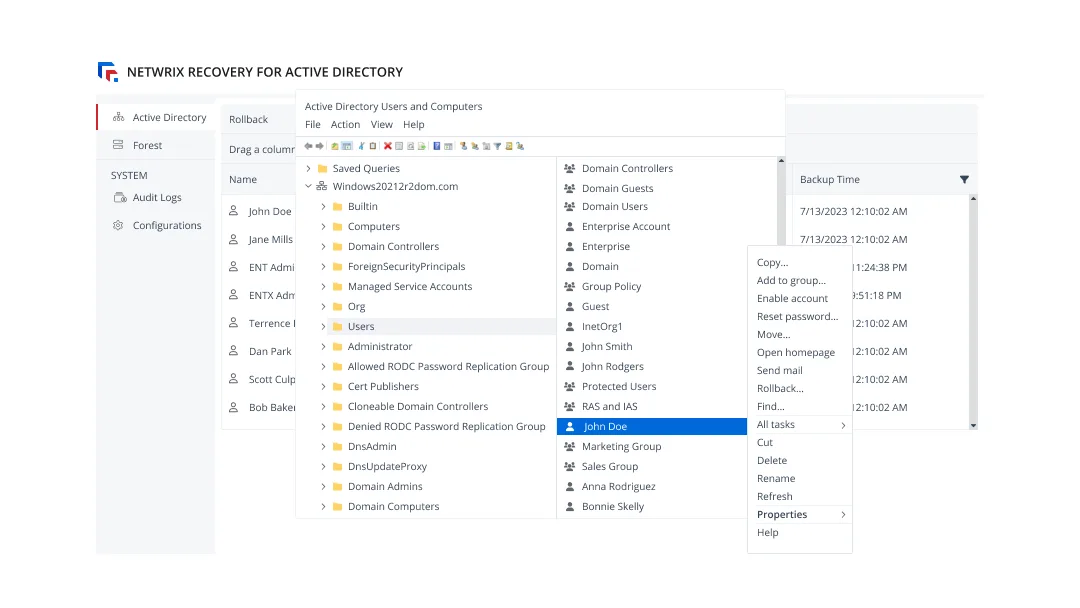Expand the Users folder chevron

click(x=323, y=326)
